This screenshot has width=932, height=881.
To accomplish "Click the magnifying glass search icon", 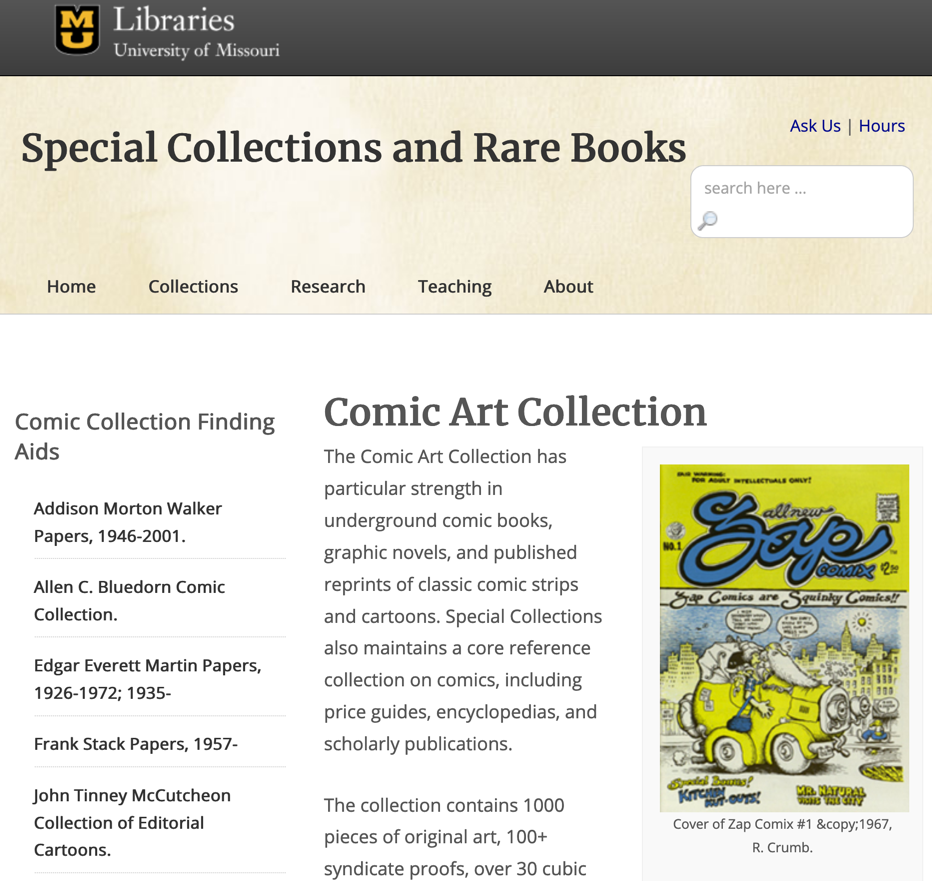I will coord(707,221).
